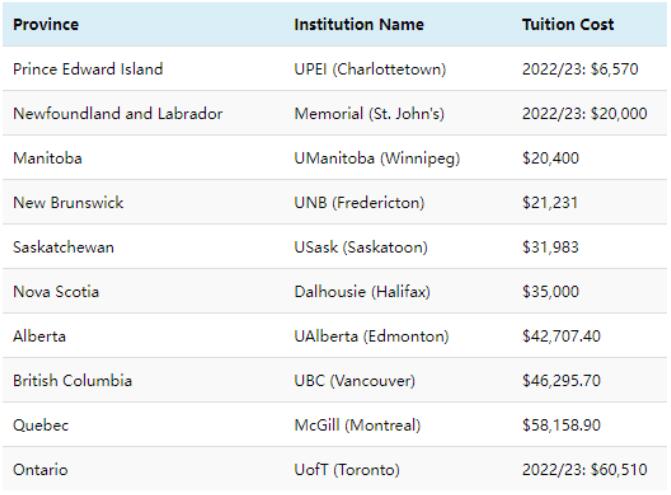Select the $21,231 tuition value
The width and height of the screenshot is (671, 495).
550,202
